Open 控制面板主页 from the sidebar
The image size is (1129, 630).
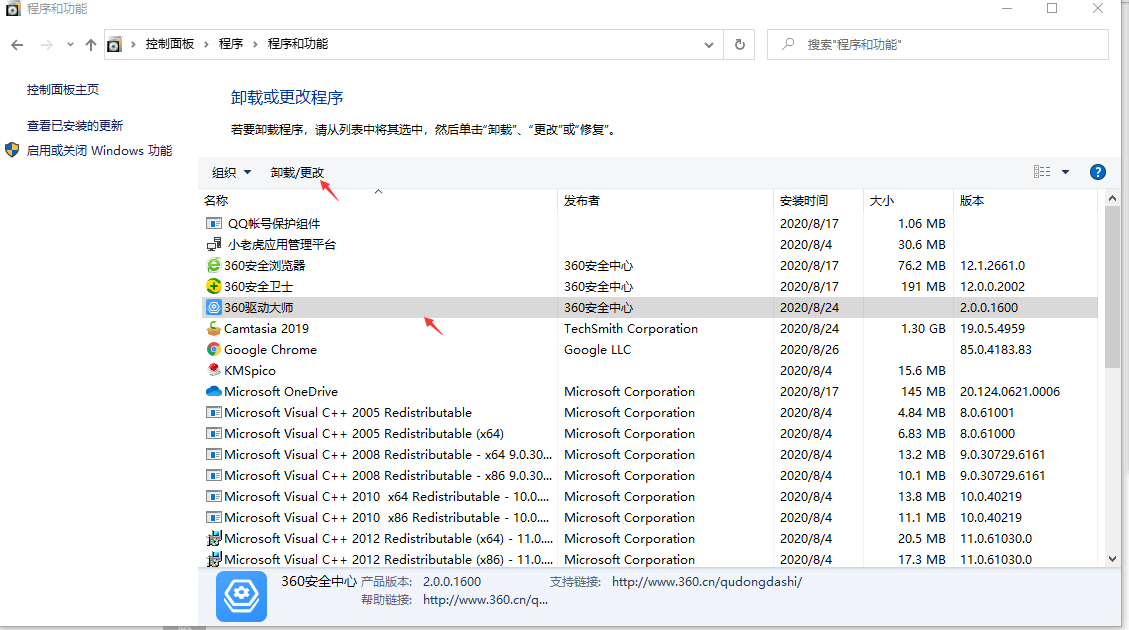[60, 88]
